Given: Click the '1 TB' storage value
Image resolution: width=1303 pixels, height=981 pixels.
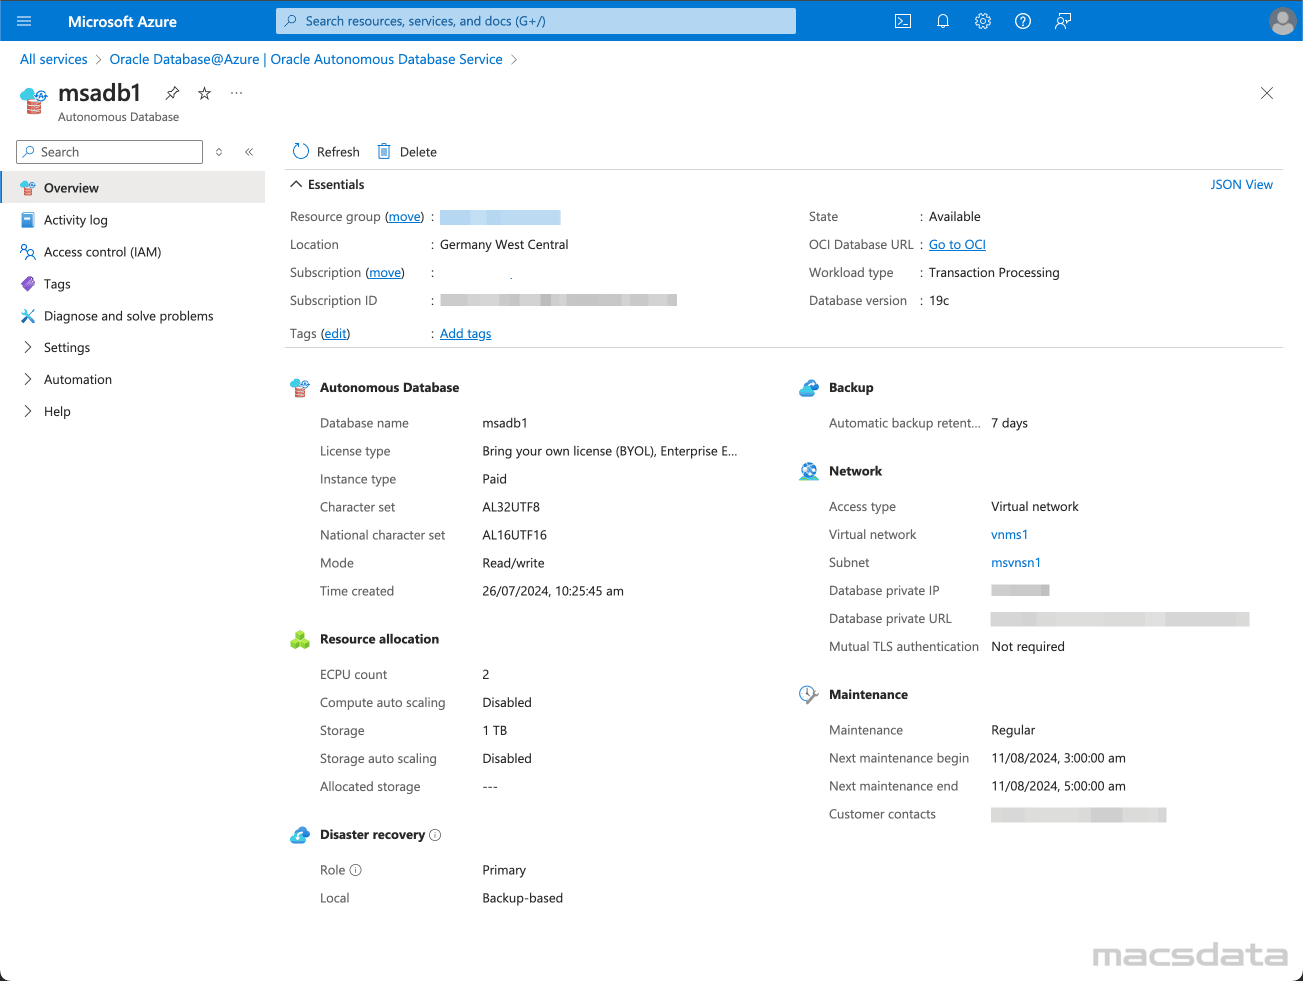Looking at the screenshot, I should tap(495, 731).
